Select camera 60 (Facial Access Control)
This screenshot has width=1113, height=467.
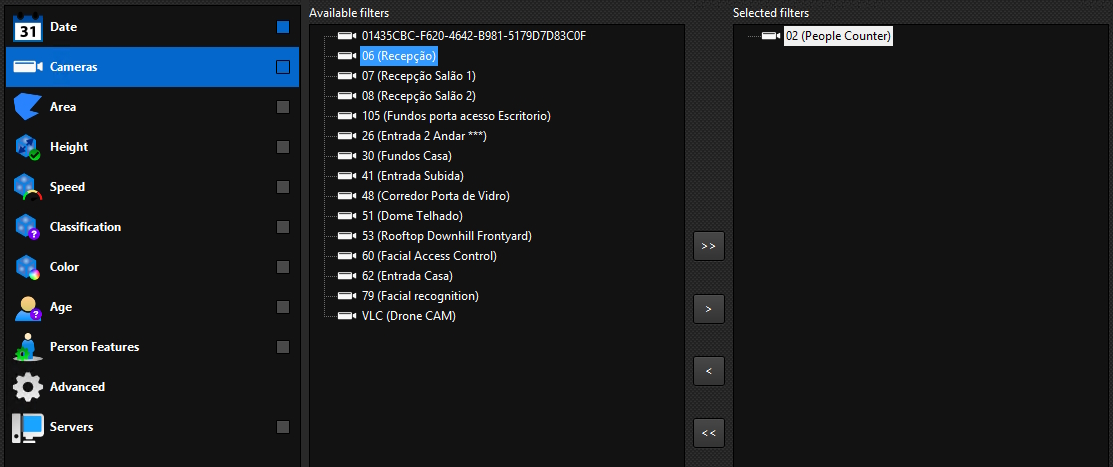pyautogui.click(x=429, y=256)
